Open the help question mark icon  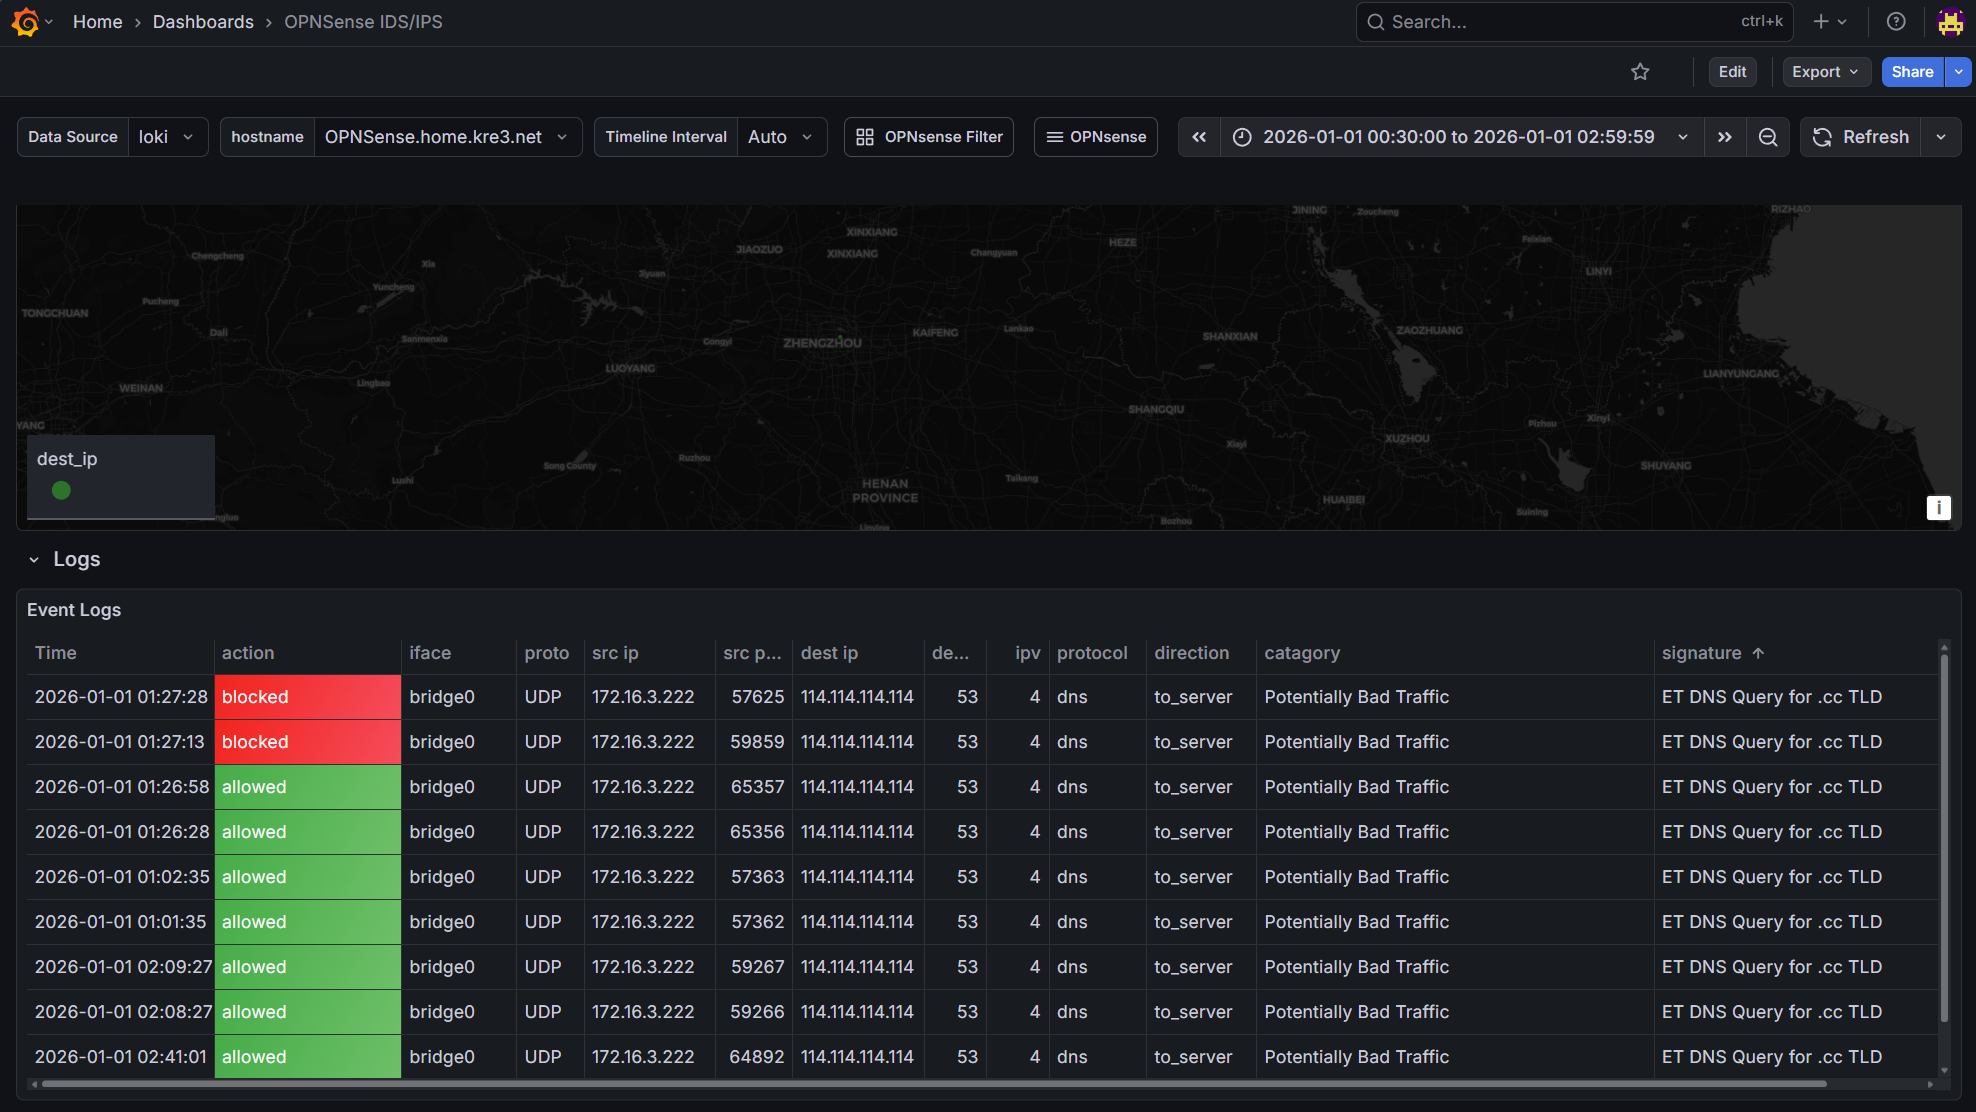click(1896, 22)
